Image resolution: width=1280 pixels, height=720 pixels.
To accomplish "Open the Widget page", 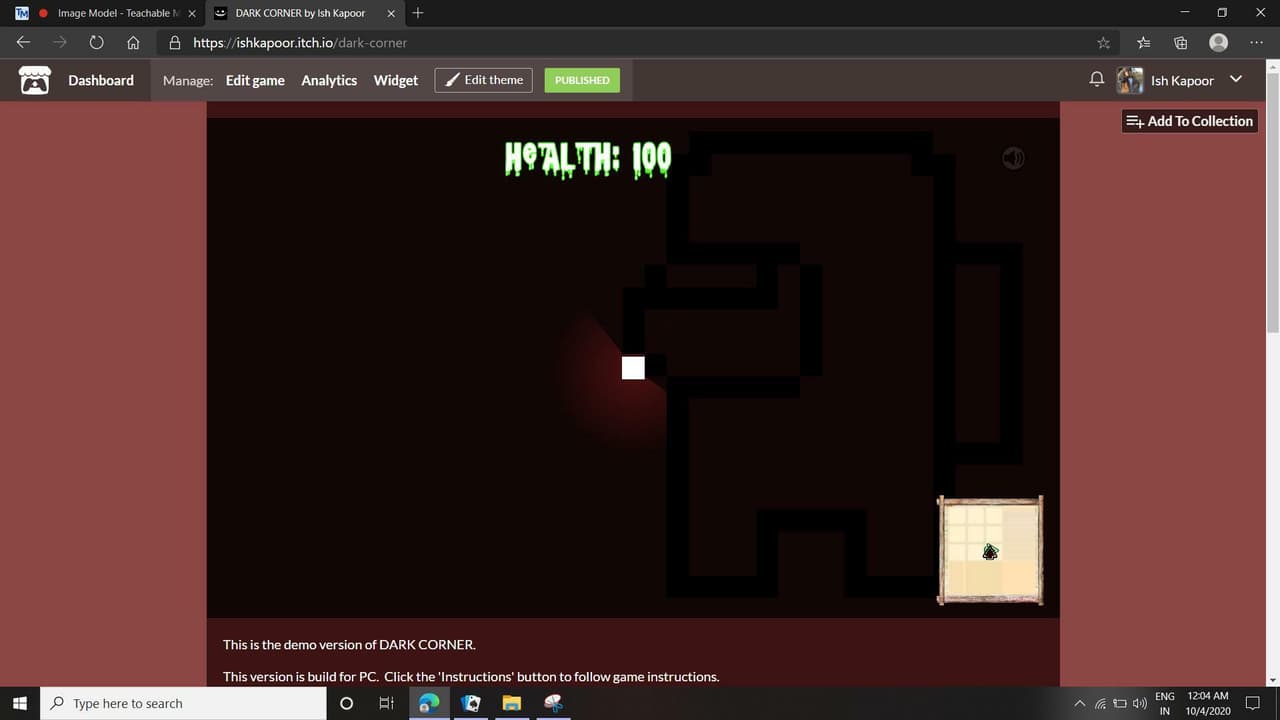I will coord(396,80).
